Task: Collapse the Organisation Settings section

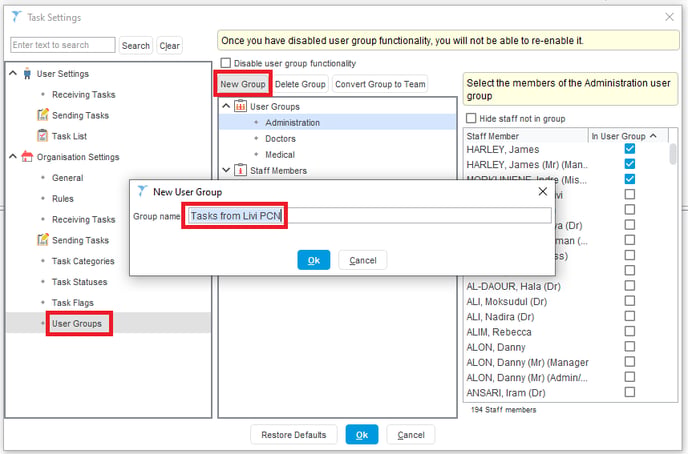Action: coord(13,156)
